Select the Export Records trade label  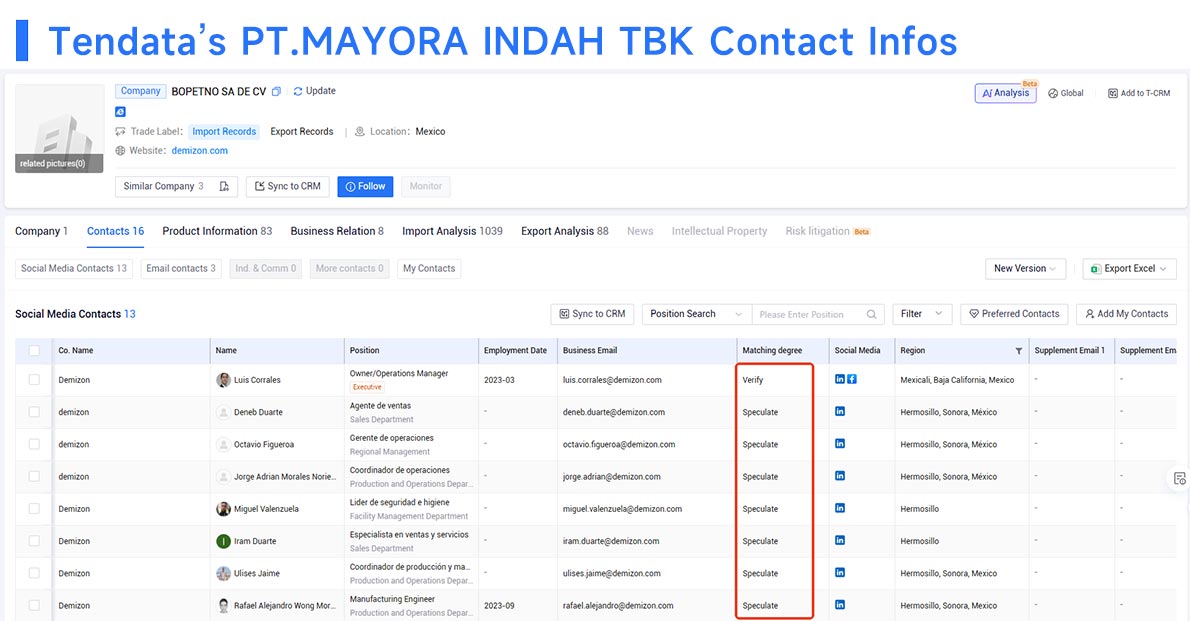point(302,132)
